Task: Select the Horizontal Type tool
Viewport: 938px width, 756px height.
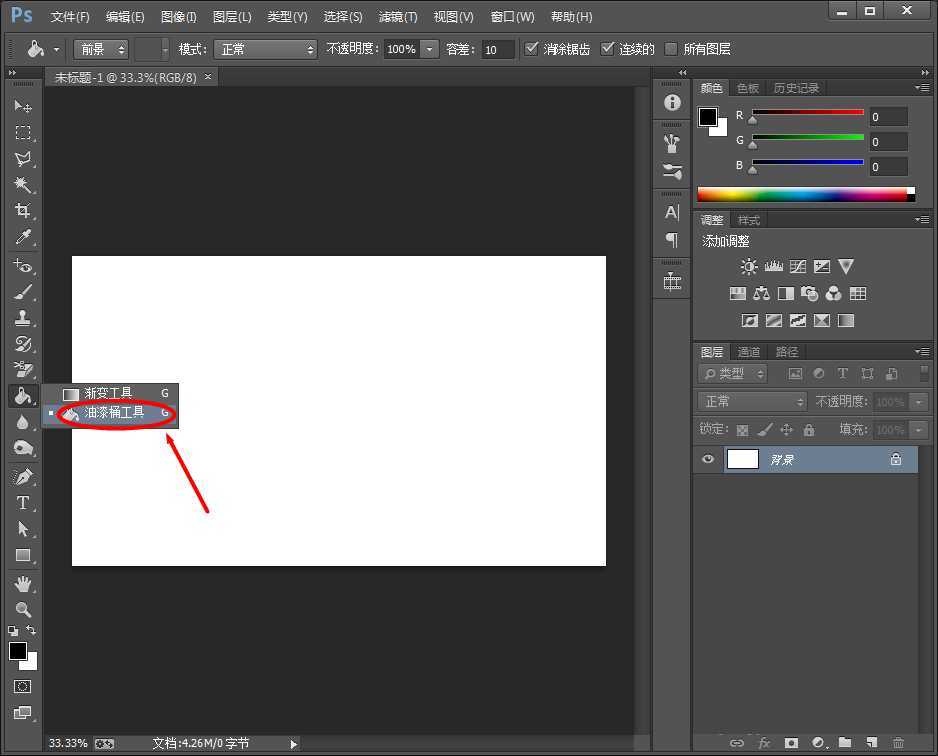Action: coord(24,502)
